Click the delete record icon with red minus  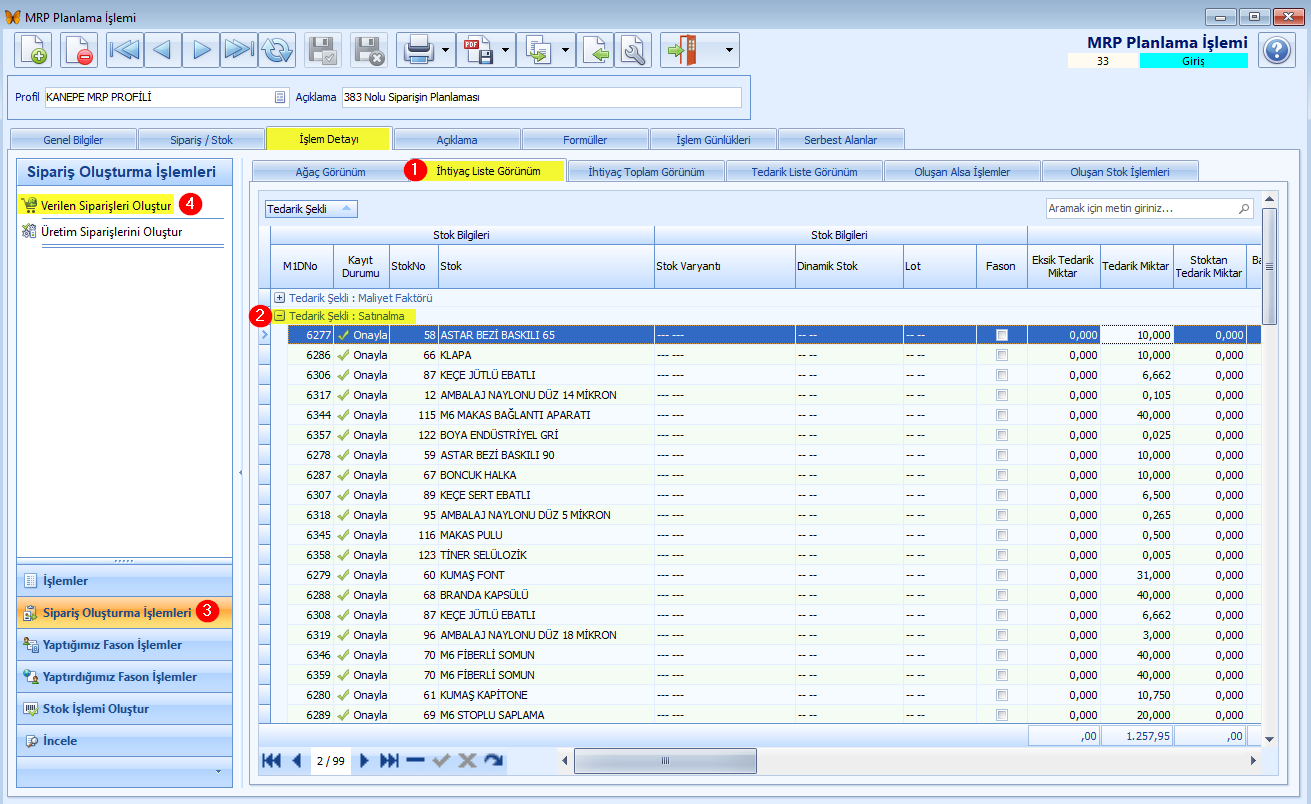pos(79,50)
